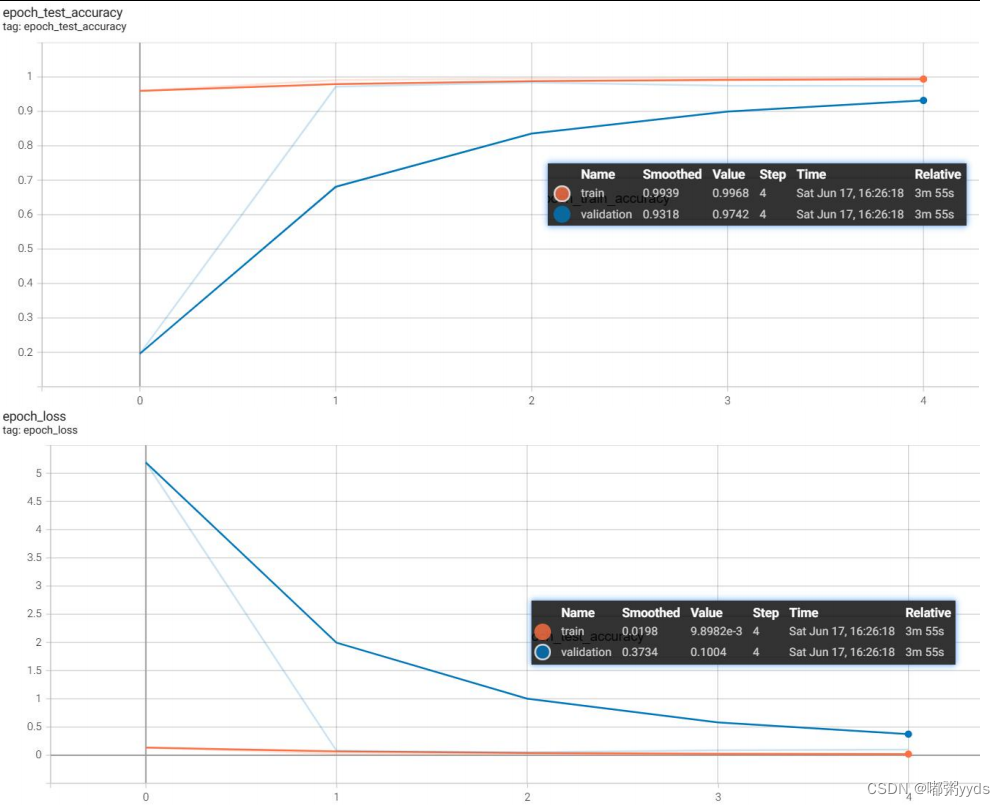Click the epoch_test_accuracy chart title

(x=62, y=12)
